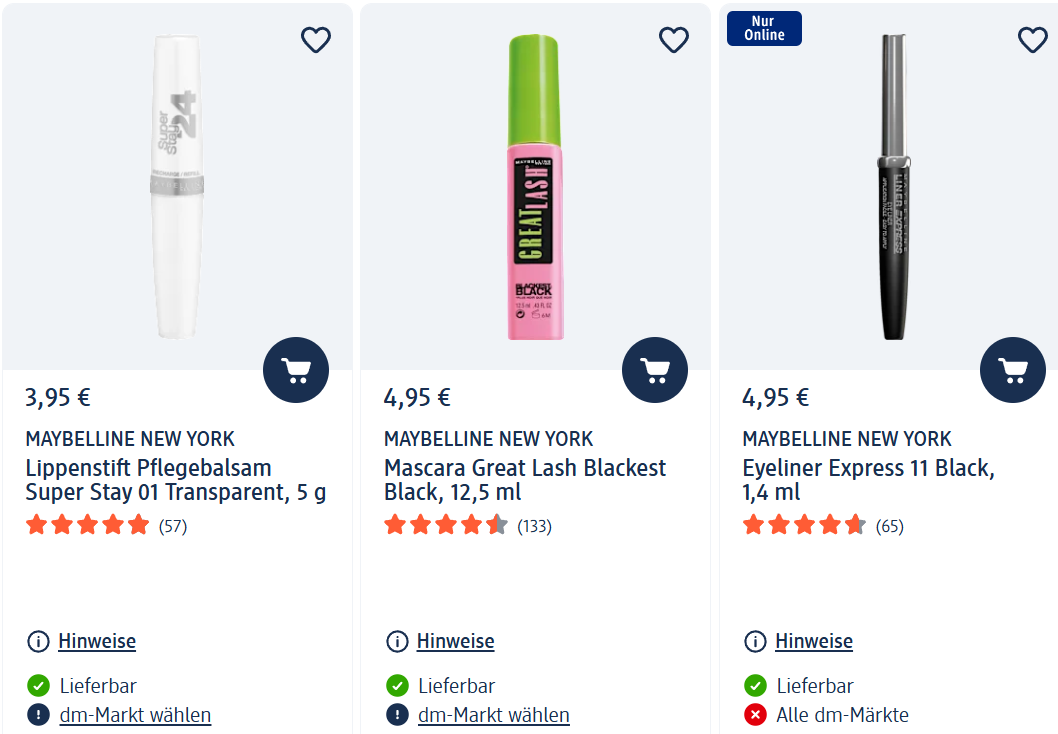1058x734 pixels.
Task: Add Eyeliner Express 11 Black to cart
Action: (x=1013, y=370)
